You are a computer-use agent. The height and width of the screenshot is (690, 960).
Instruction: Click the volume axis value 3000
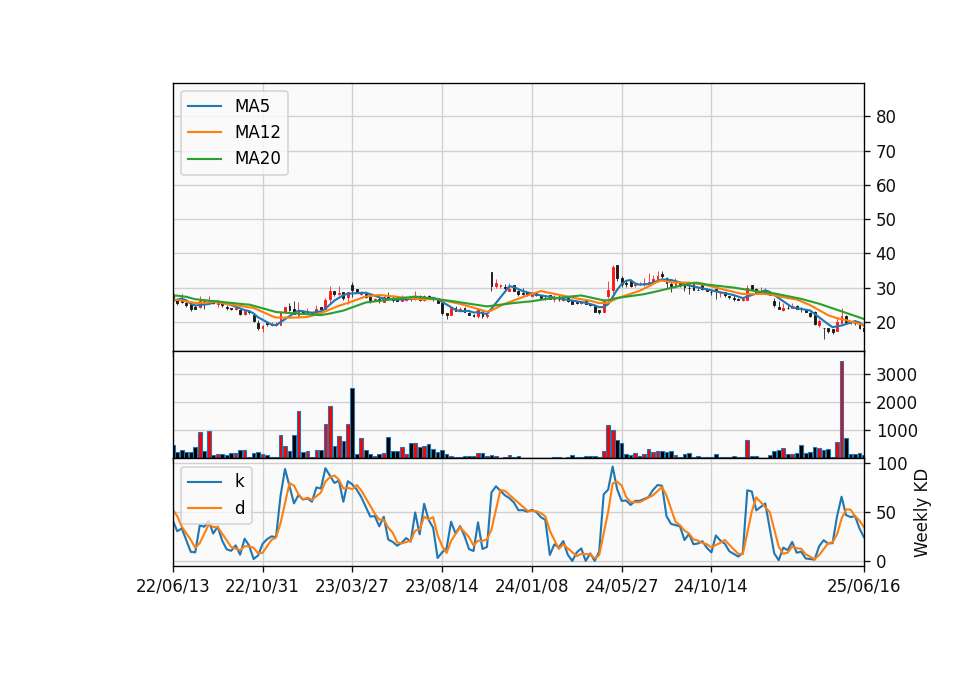896,375
